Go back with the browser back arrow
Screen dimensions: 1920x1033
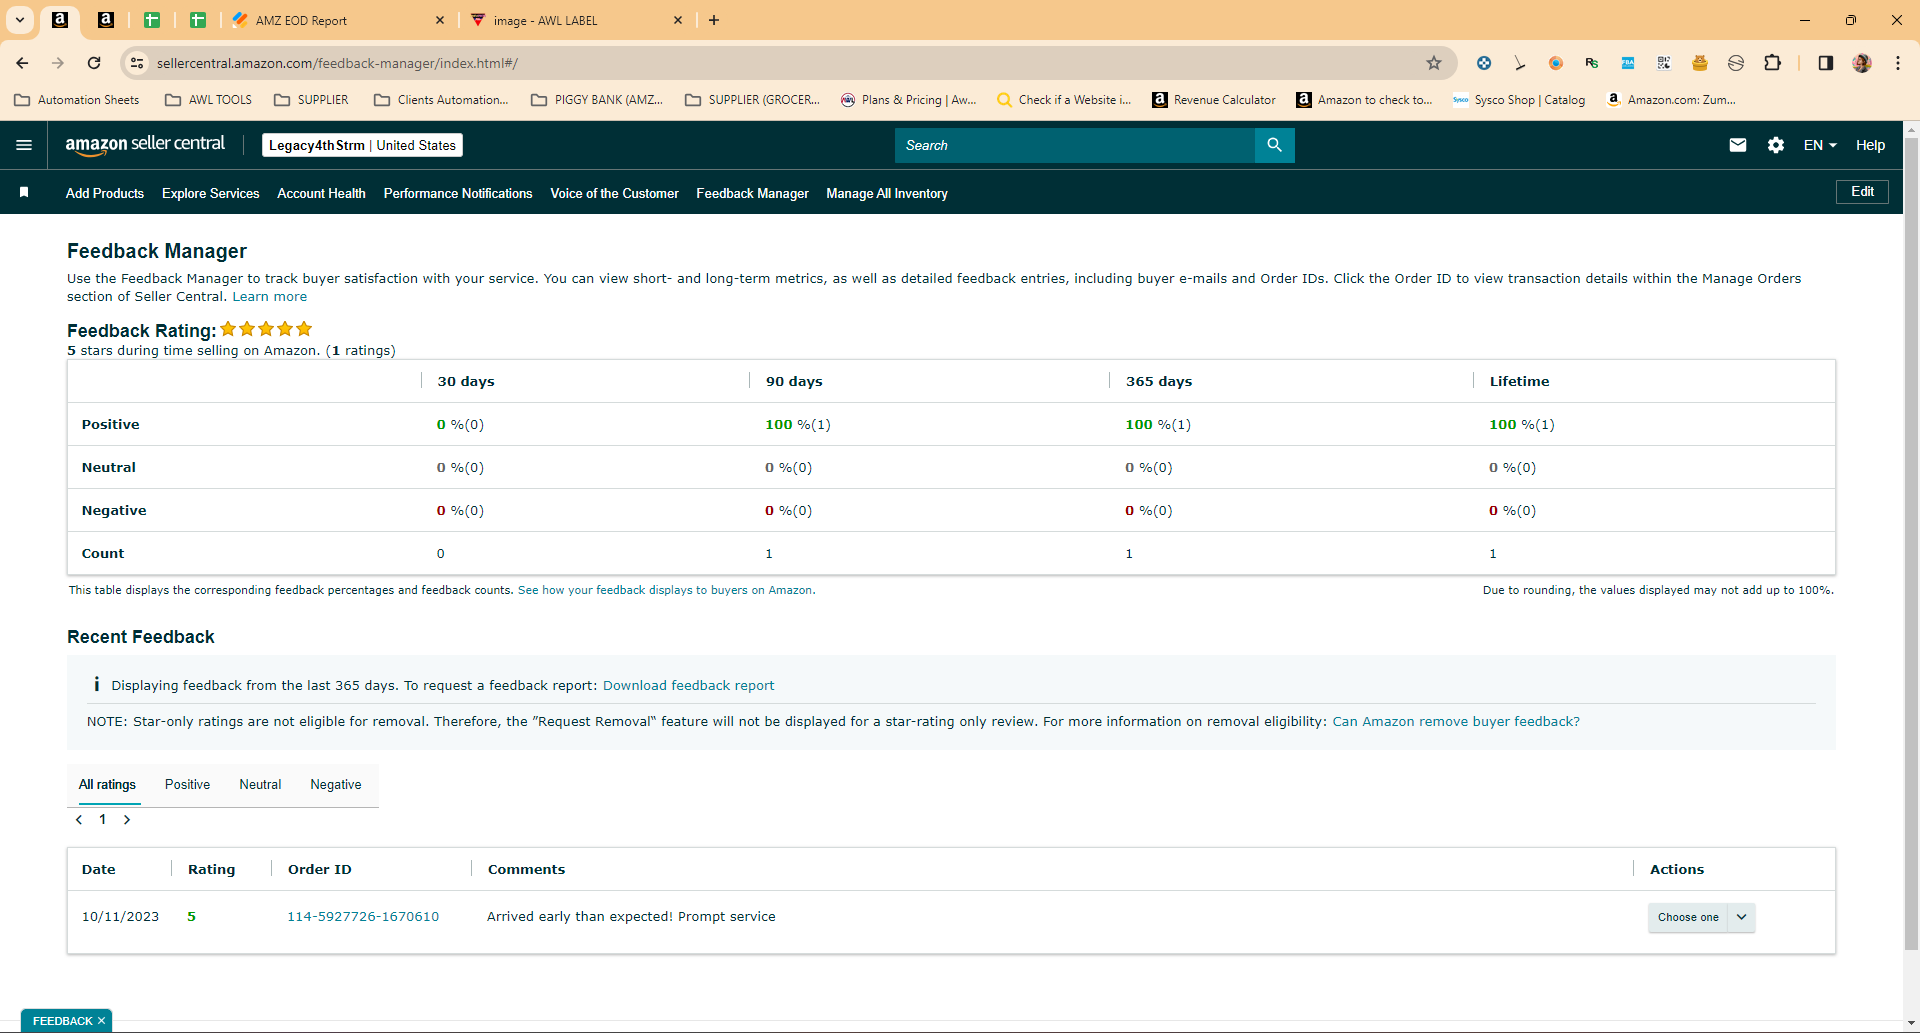coord(22,63)
